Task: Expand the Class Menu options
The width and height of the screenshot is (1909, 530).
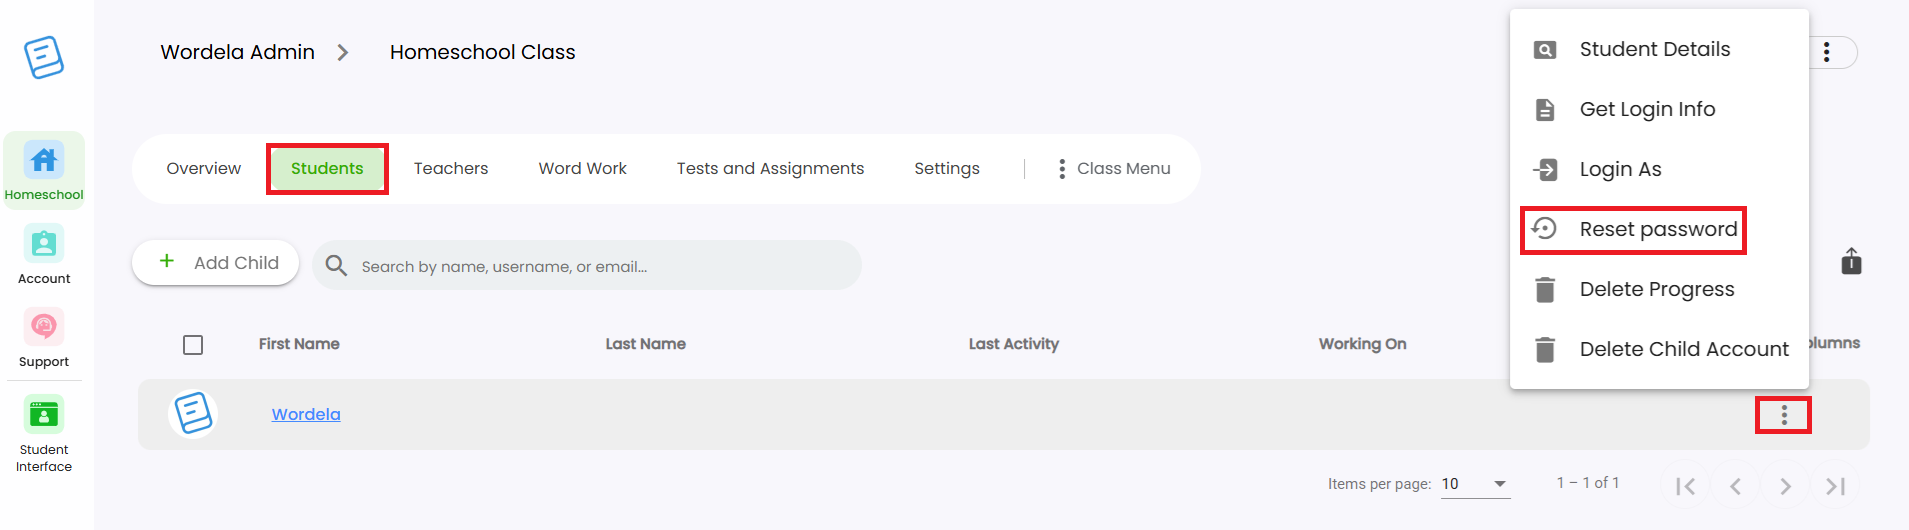Action: pos(1114,169)
